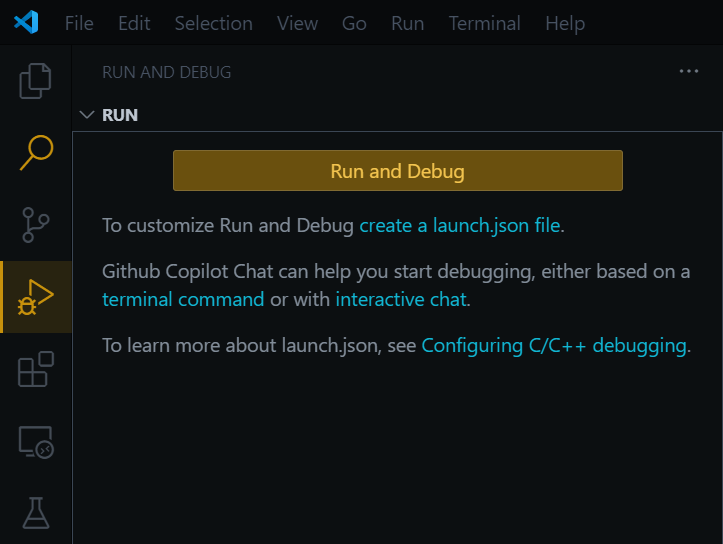
Task: Click the Run and Debug bug icon
Action: (x=36, y=297)
